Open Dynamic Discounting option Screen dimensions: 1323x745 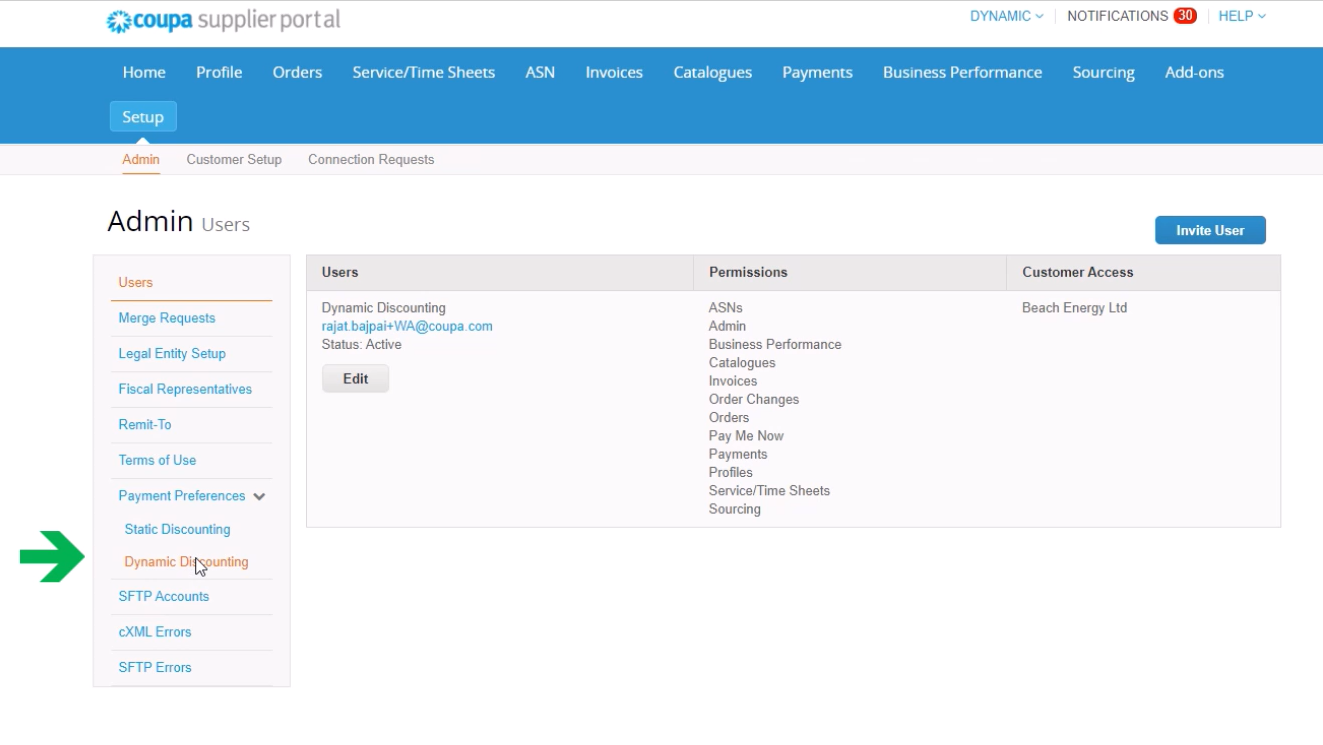[x=186, y=562]
